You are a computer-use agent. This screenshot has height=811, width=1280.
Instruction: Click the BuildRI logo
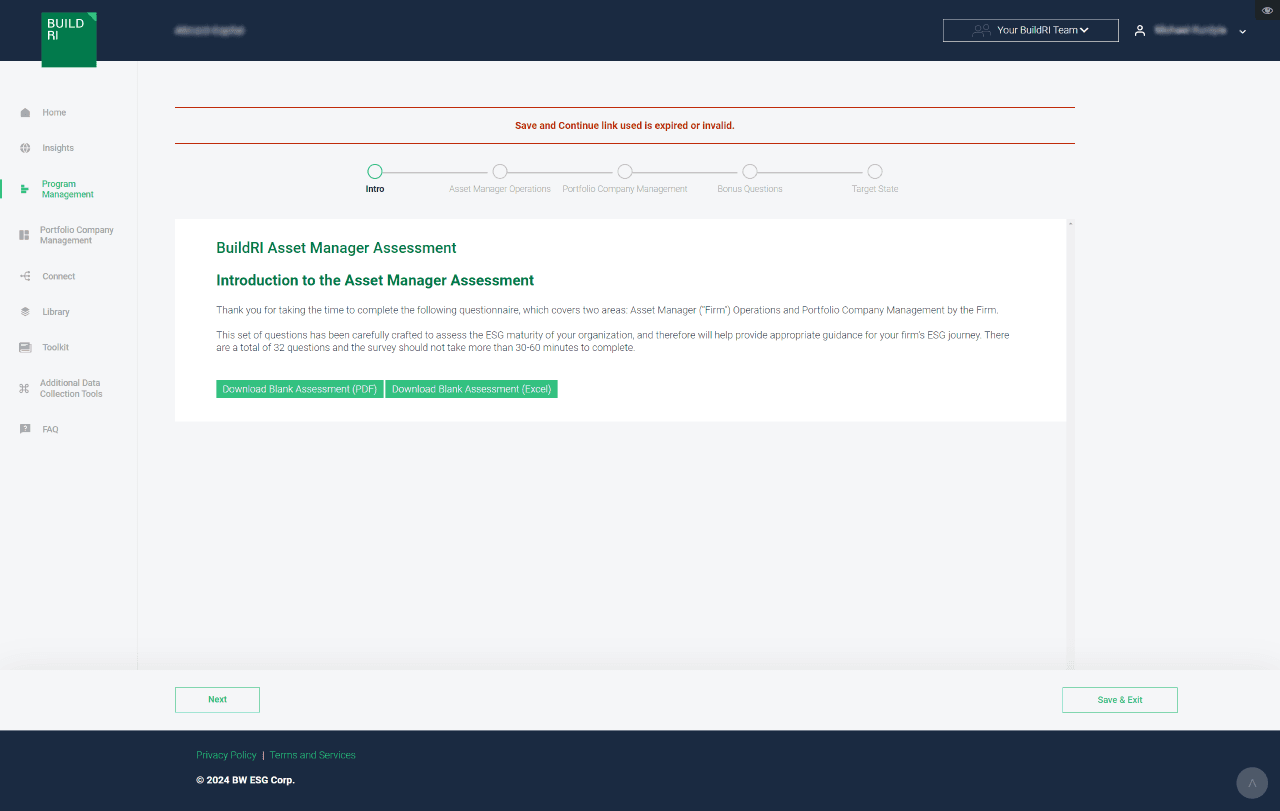(x=69, y=39)
